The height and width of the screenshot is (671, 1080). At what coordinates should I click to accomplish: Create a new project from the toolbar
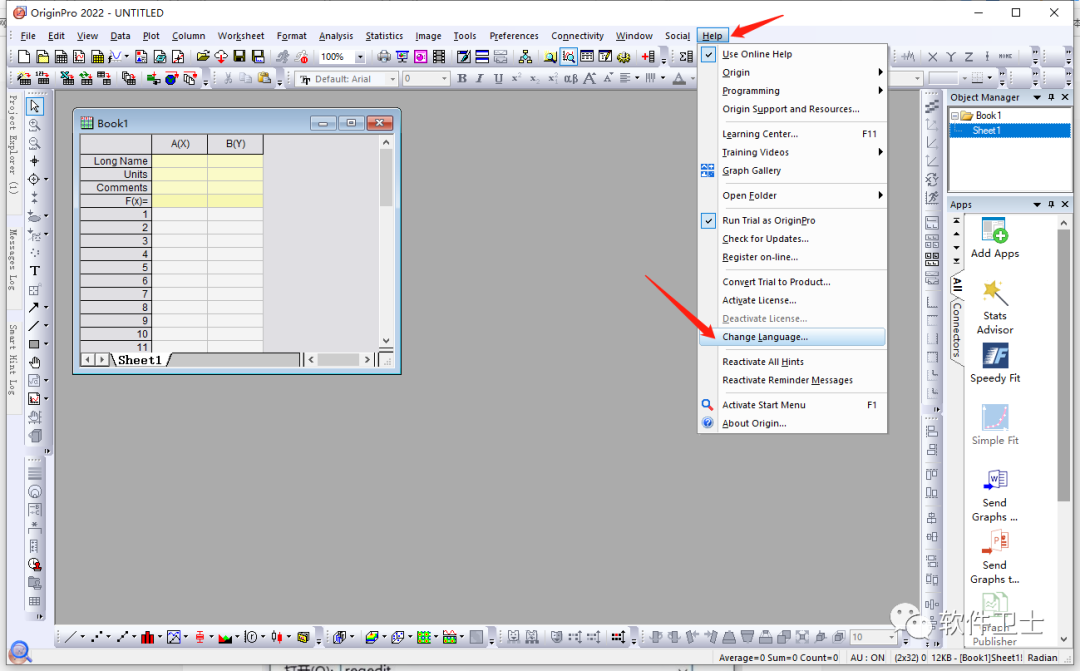click(24, 56)
